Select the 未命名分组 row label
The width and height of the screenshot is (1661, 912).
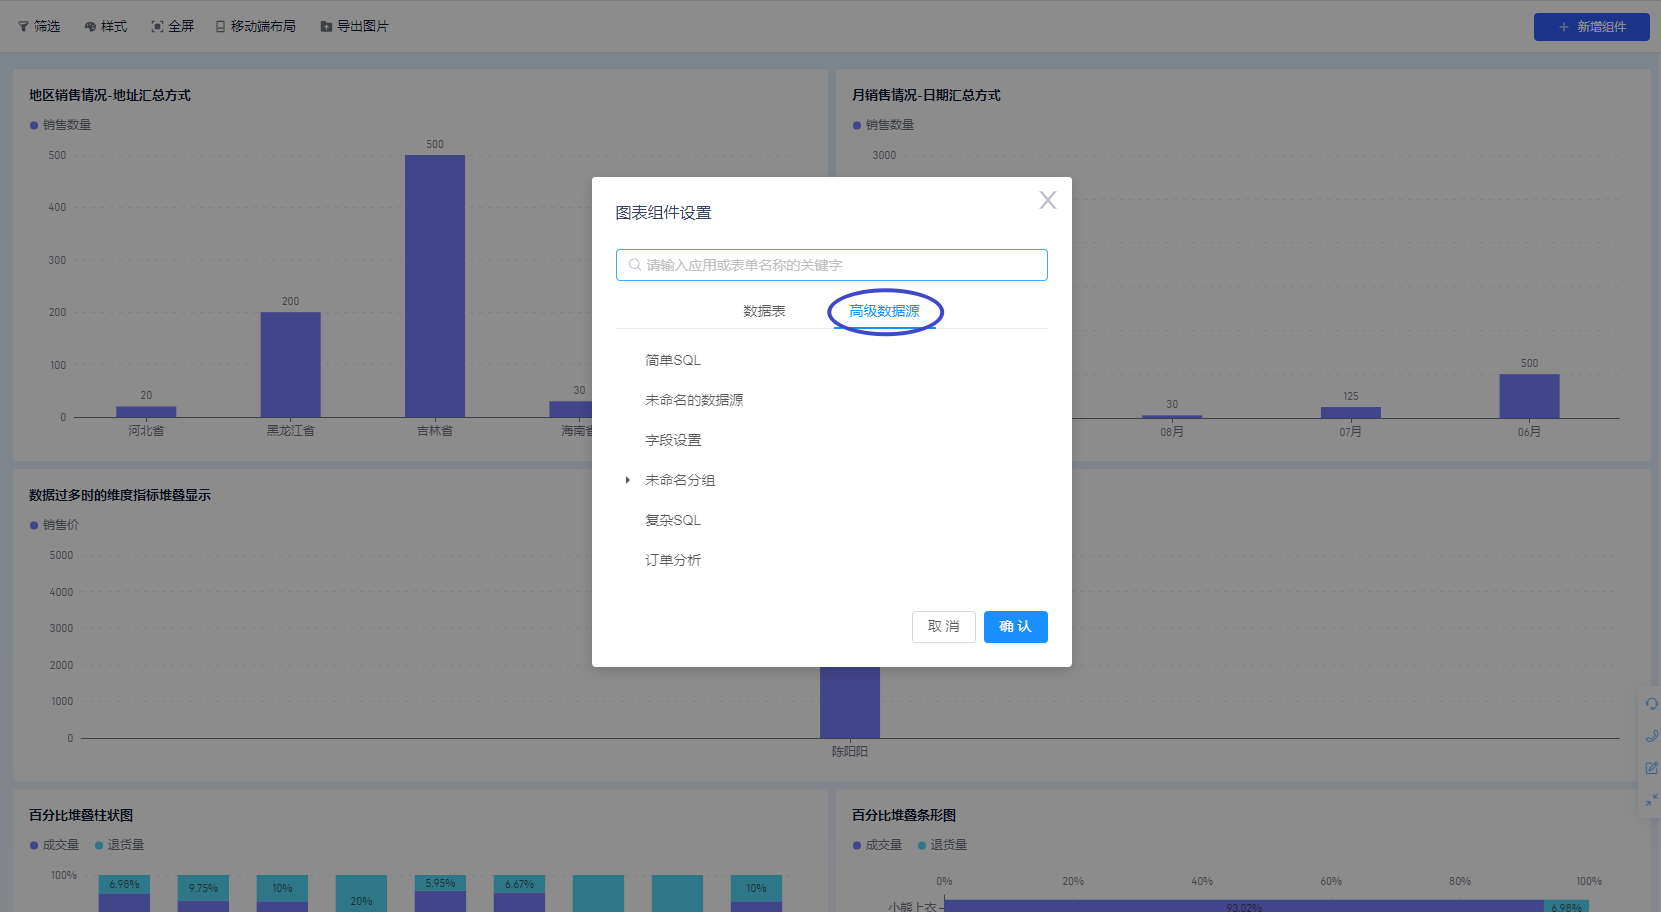[680, 480]
